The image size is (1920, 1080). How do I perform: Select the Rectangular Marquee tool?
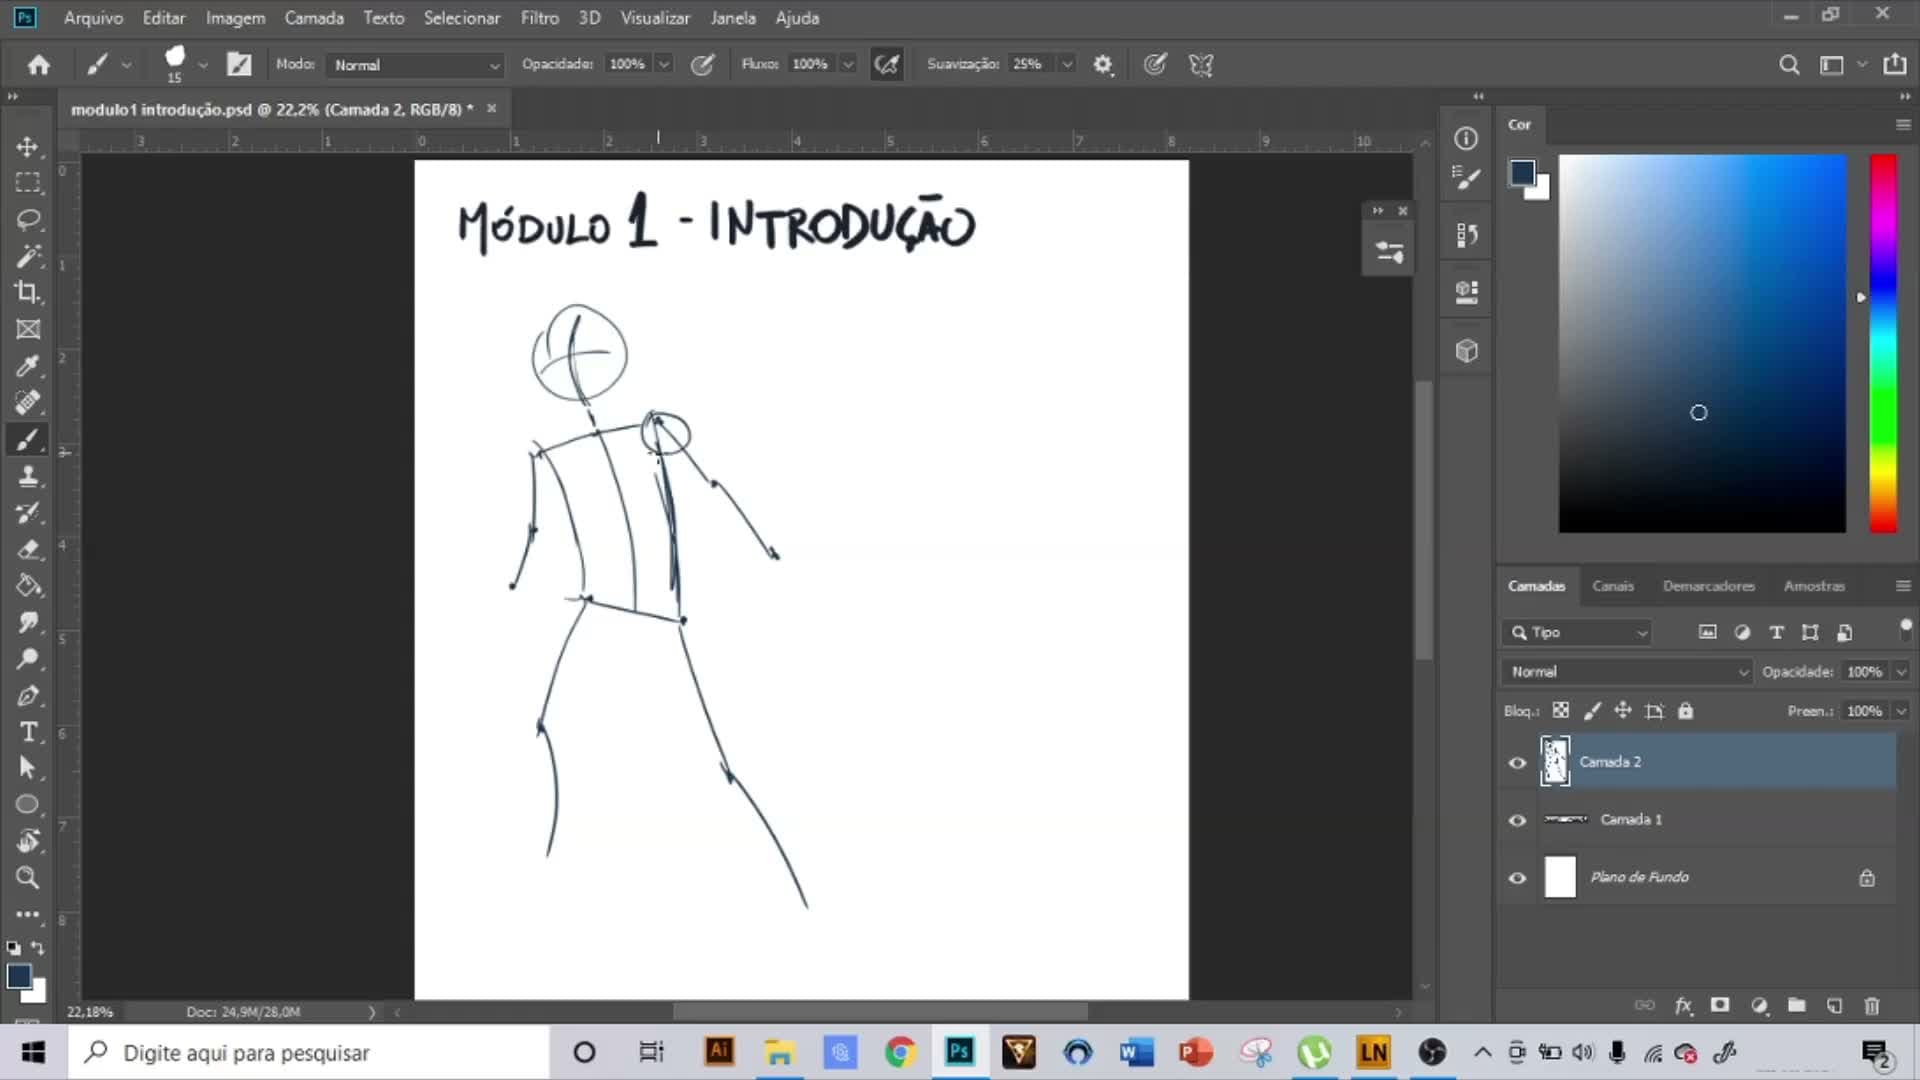pos(28,183)
